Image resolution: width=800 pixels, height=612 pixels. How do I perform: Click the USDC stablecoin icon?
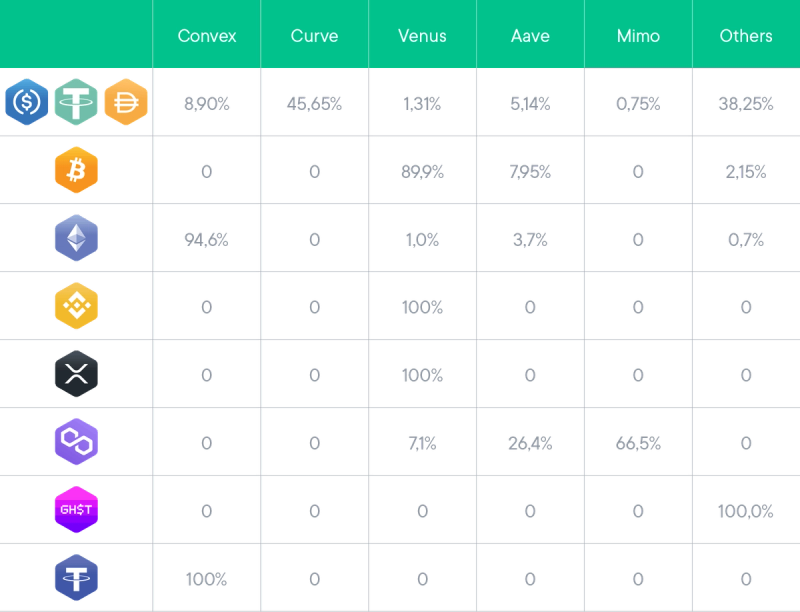[27, 102]
